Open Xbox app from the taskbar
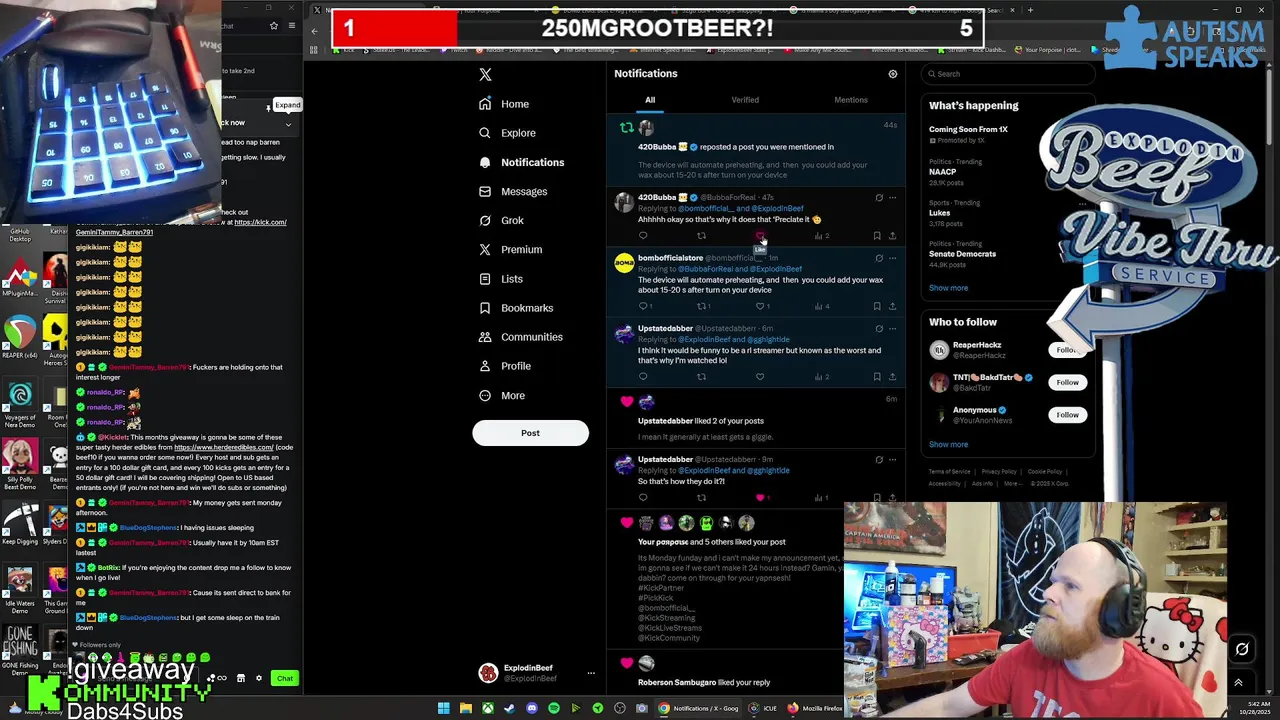The image size is (1280, 720). pyautogui.click(x=487, y=709)
